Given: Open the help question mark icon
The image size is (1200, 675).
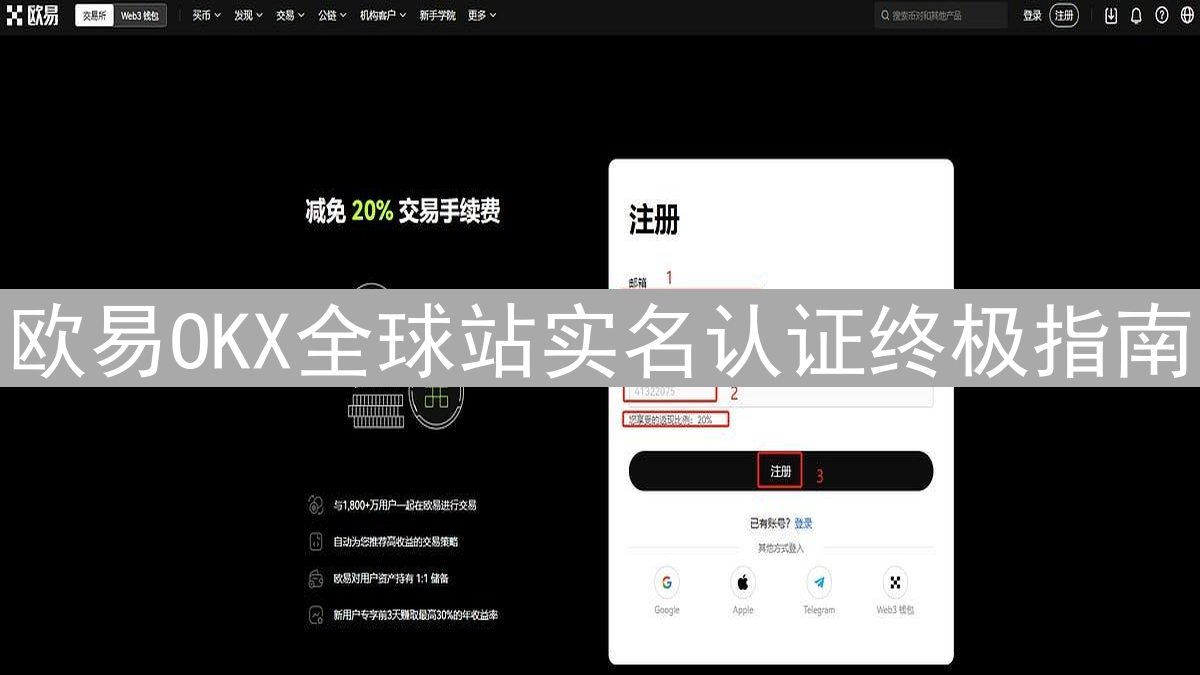Looking at the screenshot, I should click(x=1161, y=15).
